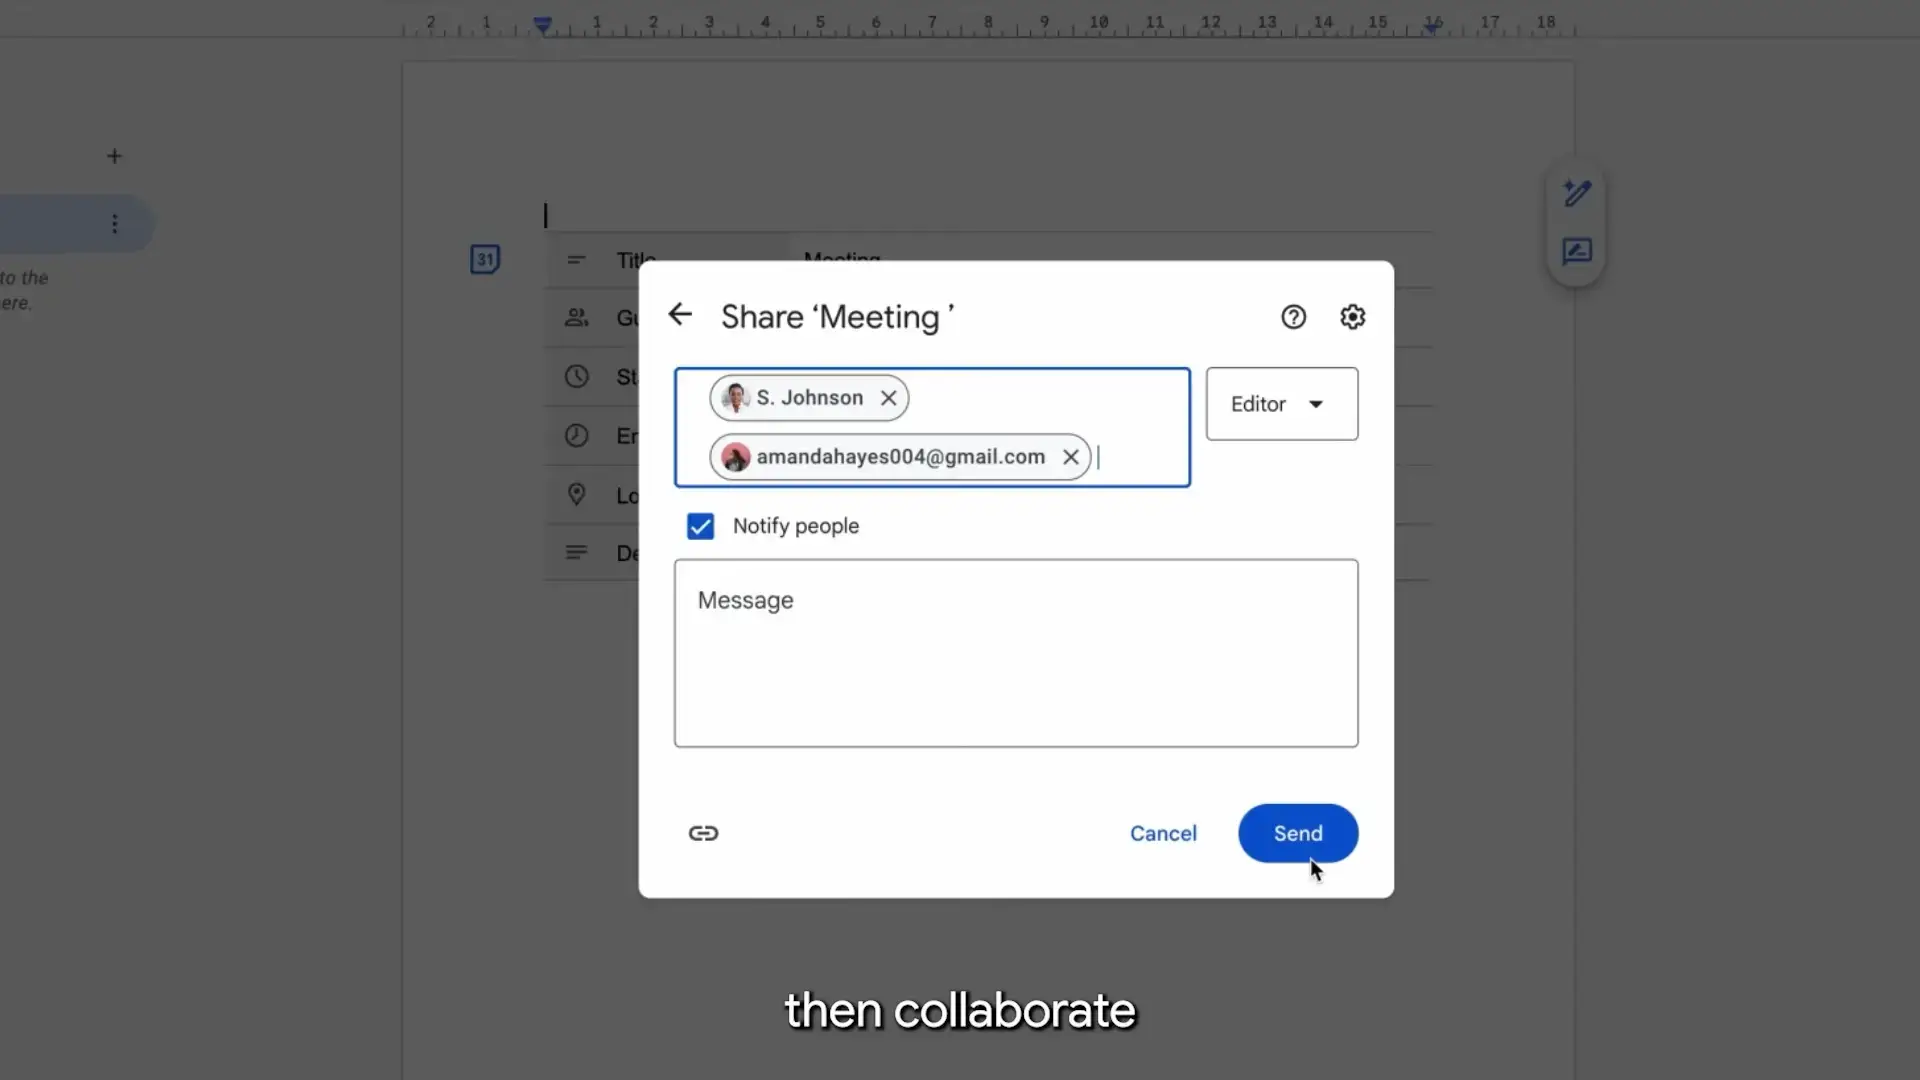Click Cancel in the Share dialog
Viewport: 1920px width, 1080px height.
click(1162, 833)
